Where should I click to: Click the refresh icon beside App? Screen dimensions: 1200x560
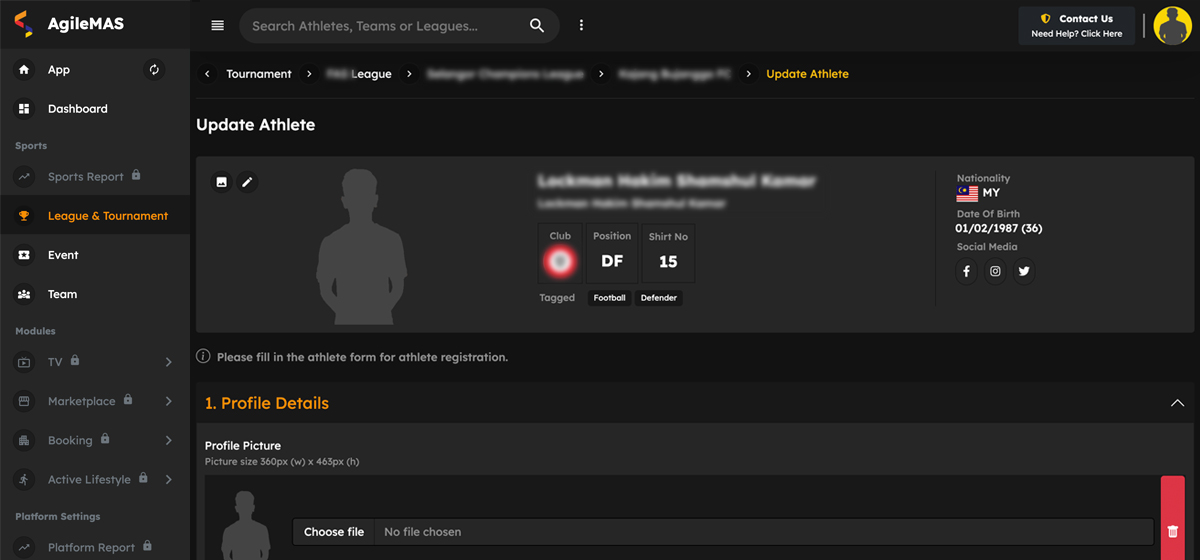[x=154, y=70]
